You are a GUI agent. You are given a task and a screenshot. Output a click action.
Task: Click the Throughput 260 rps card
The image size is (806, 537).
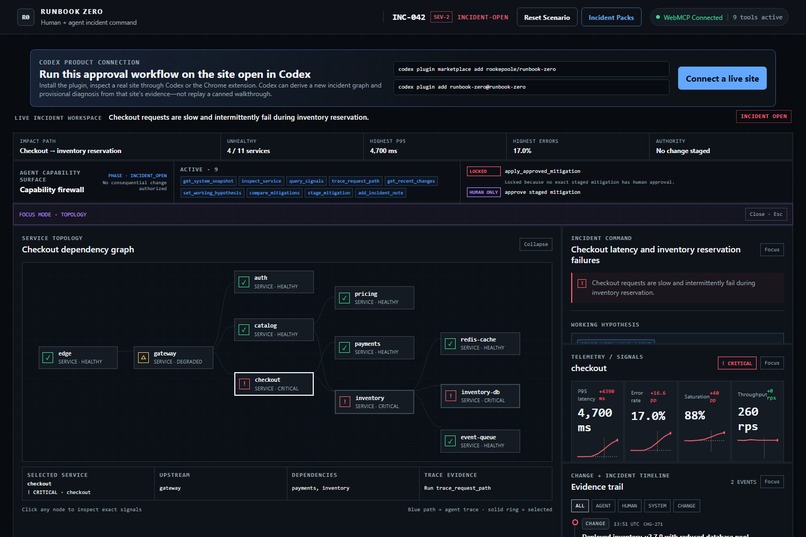(757, 421)
